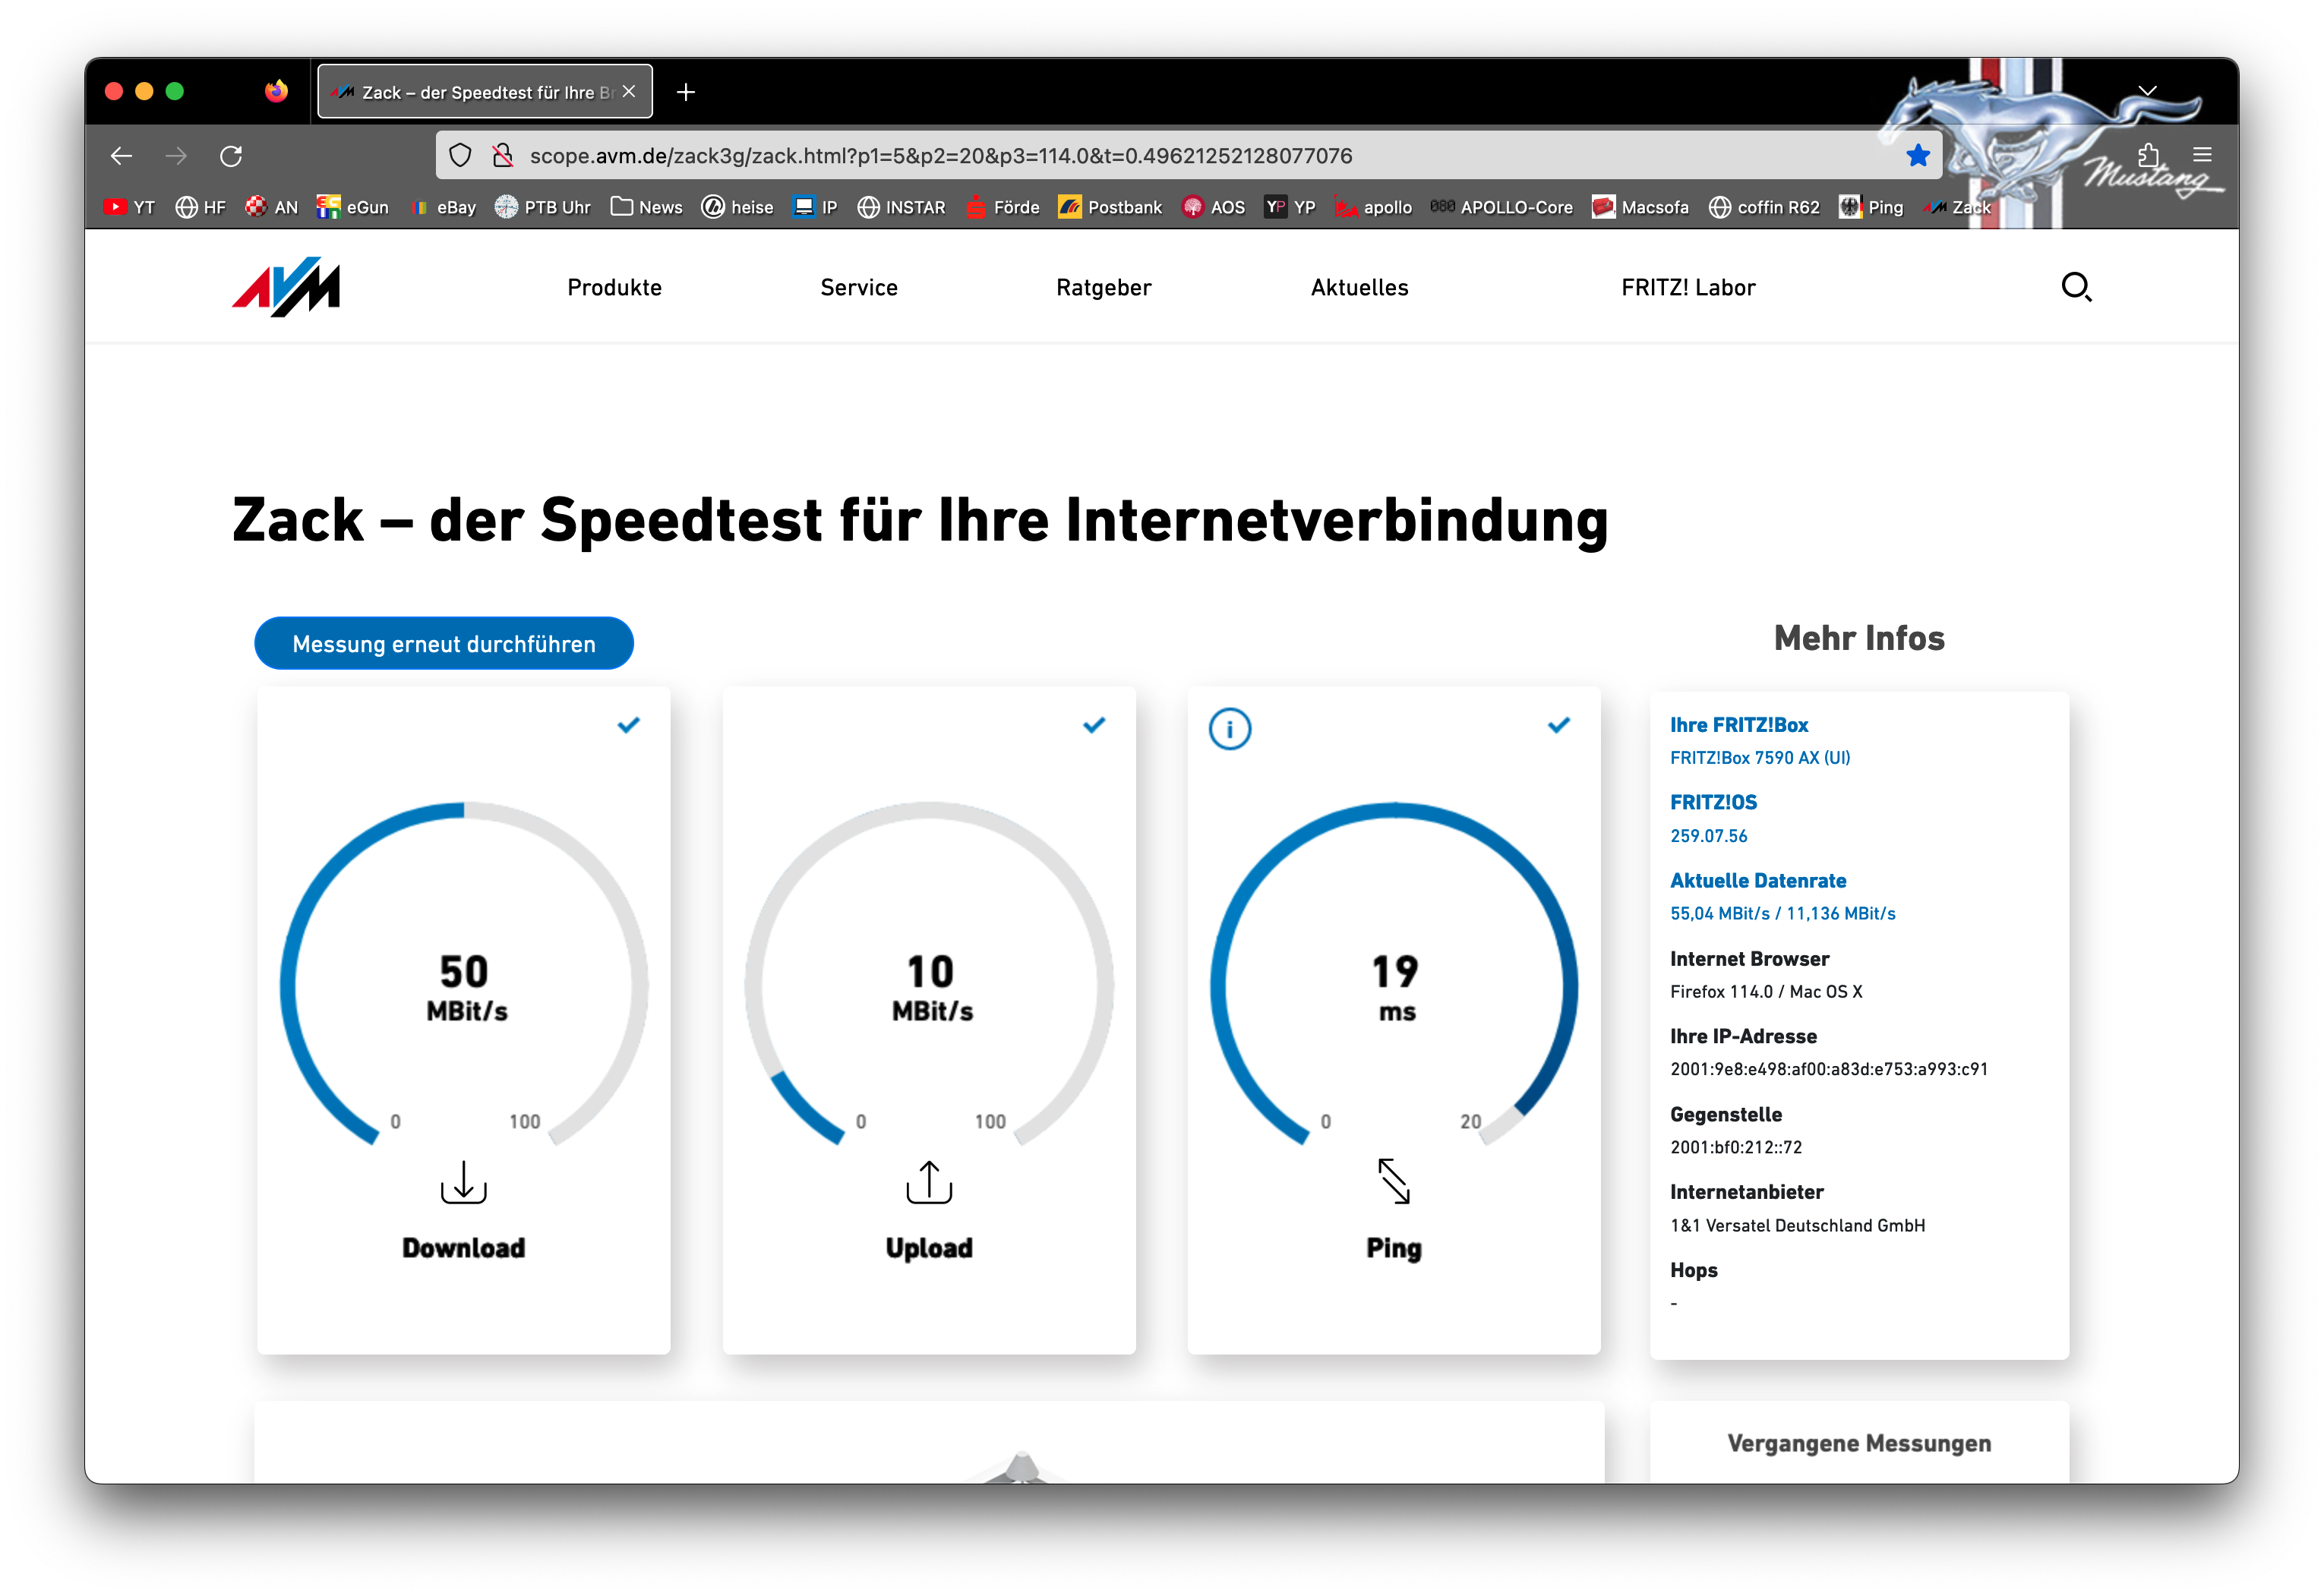Image resolution: width=2324 pixels, height=1596 pixels.
Task: Open the HF bookmark
Action: [201, 207]
